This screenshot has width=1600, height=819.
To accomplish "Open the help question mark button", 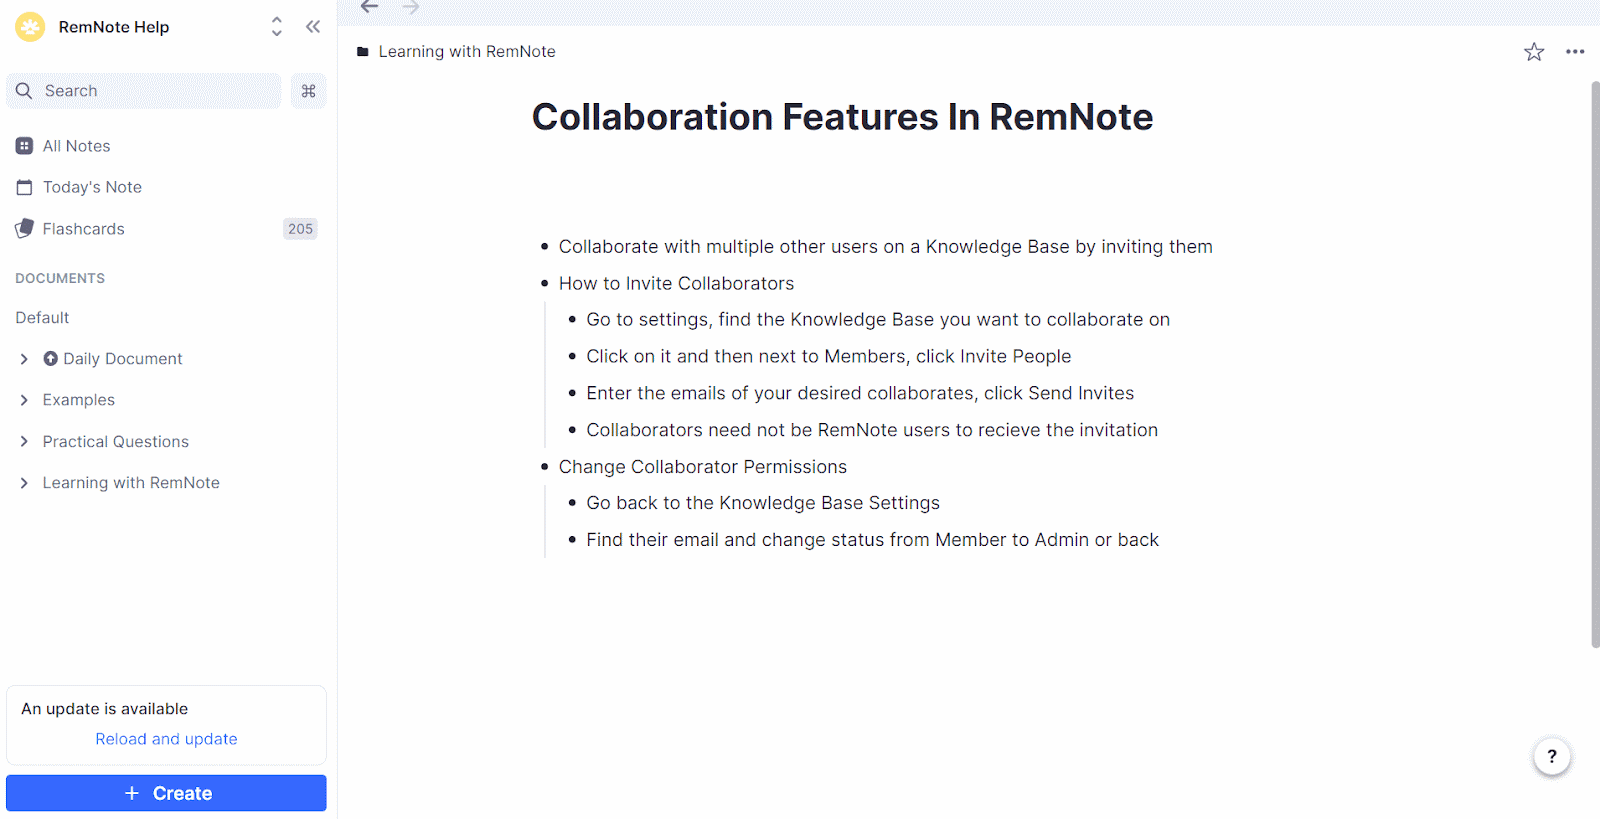I will point(1551,757).
